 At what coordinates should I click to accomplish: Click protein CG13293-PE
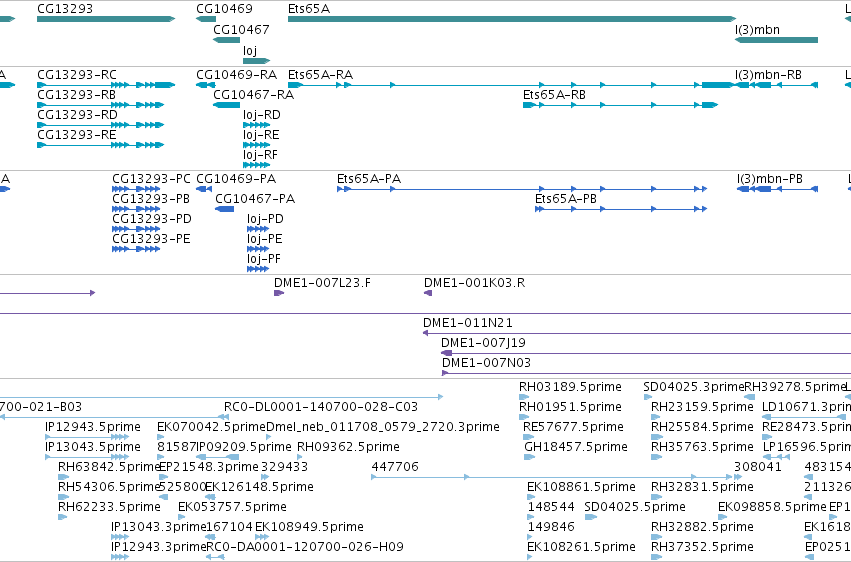pyautogui.click(x=136, y=249)
